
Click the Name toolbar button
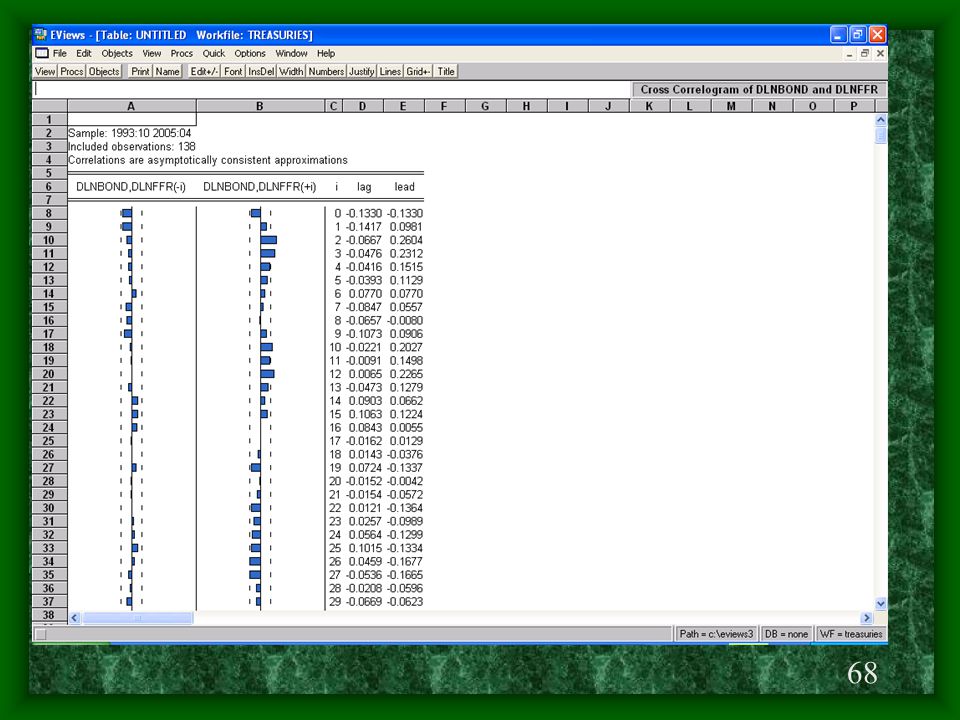[167, 71]
